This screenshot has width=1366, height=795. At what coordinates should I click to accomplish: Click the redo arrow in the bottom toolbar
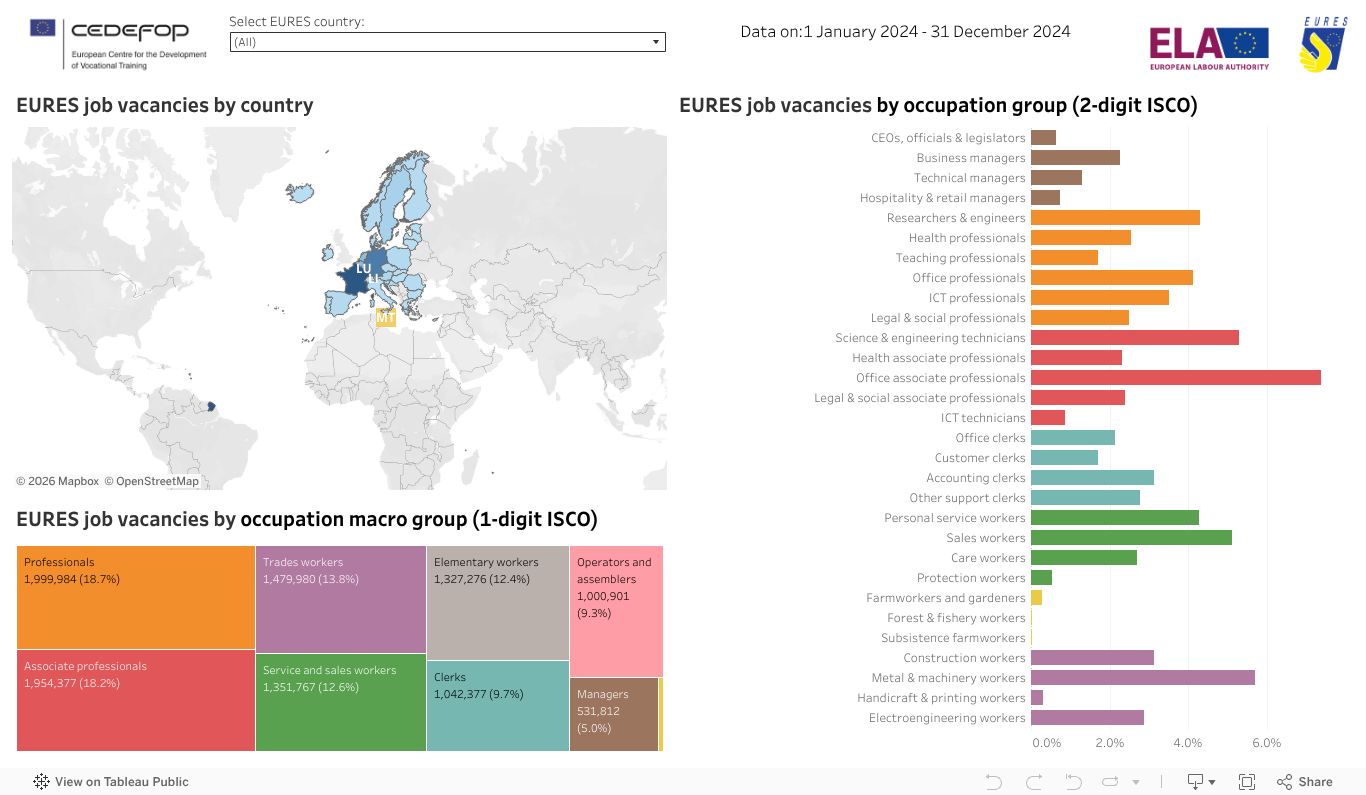coord(1033,782)
